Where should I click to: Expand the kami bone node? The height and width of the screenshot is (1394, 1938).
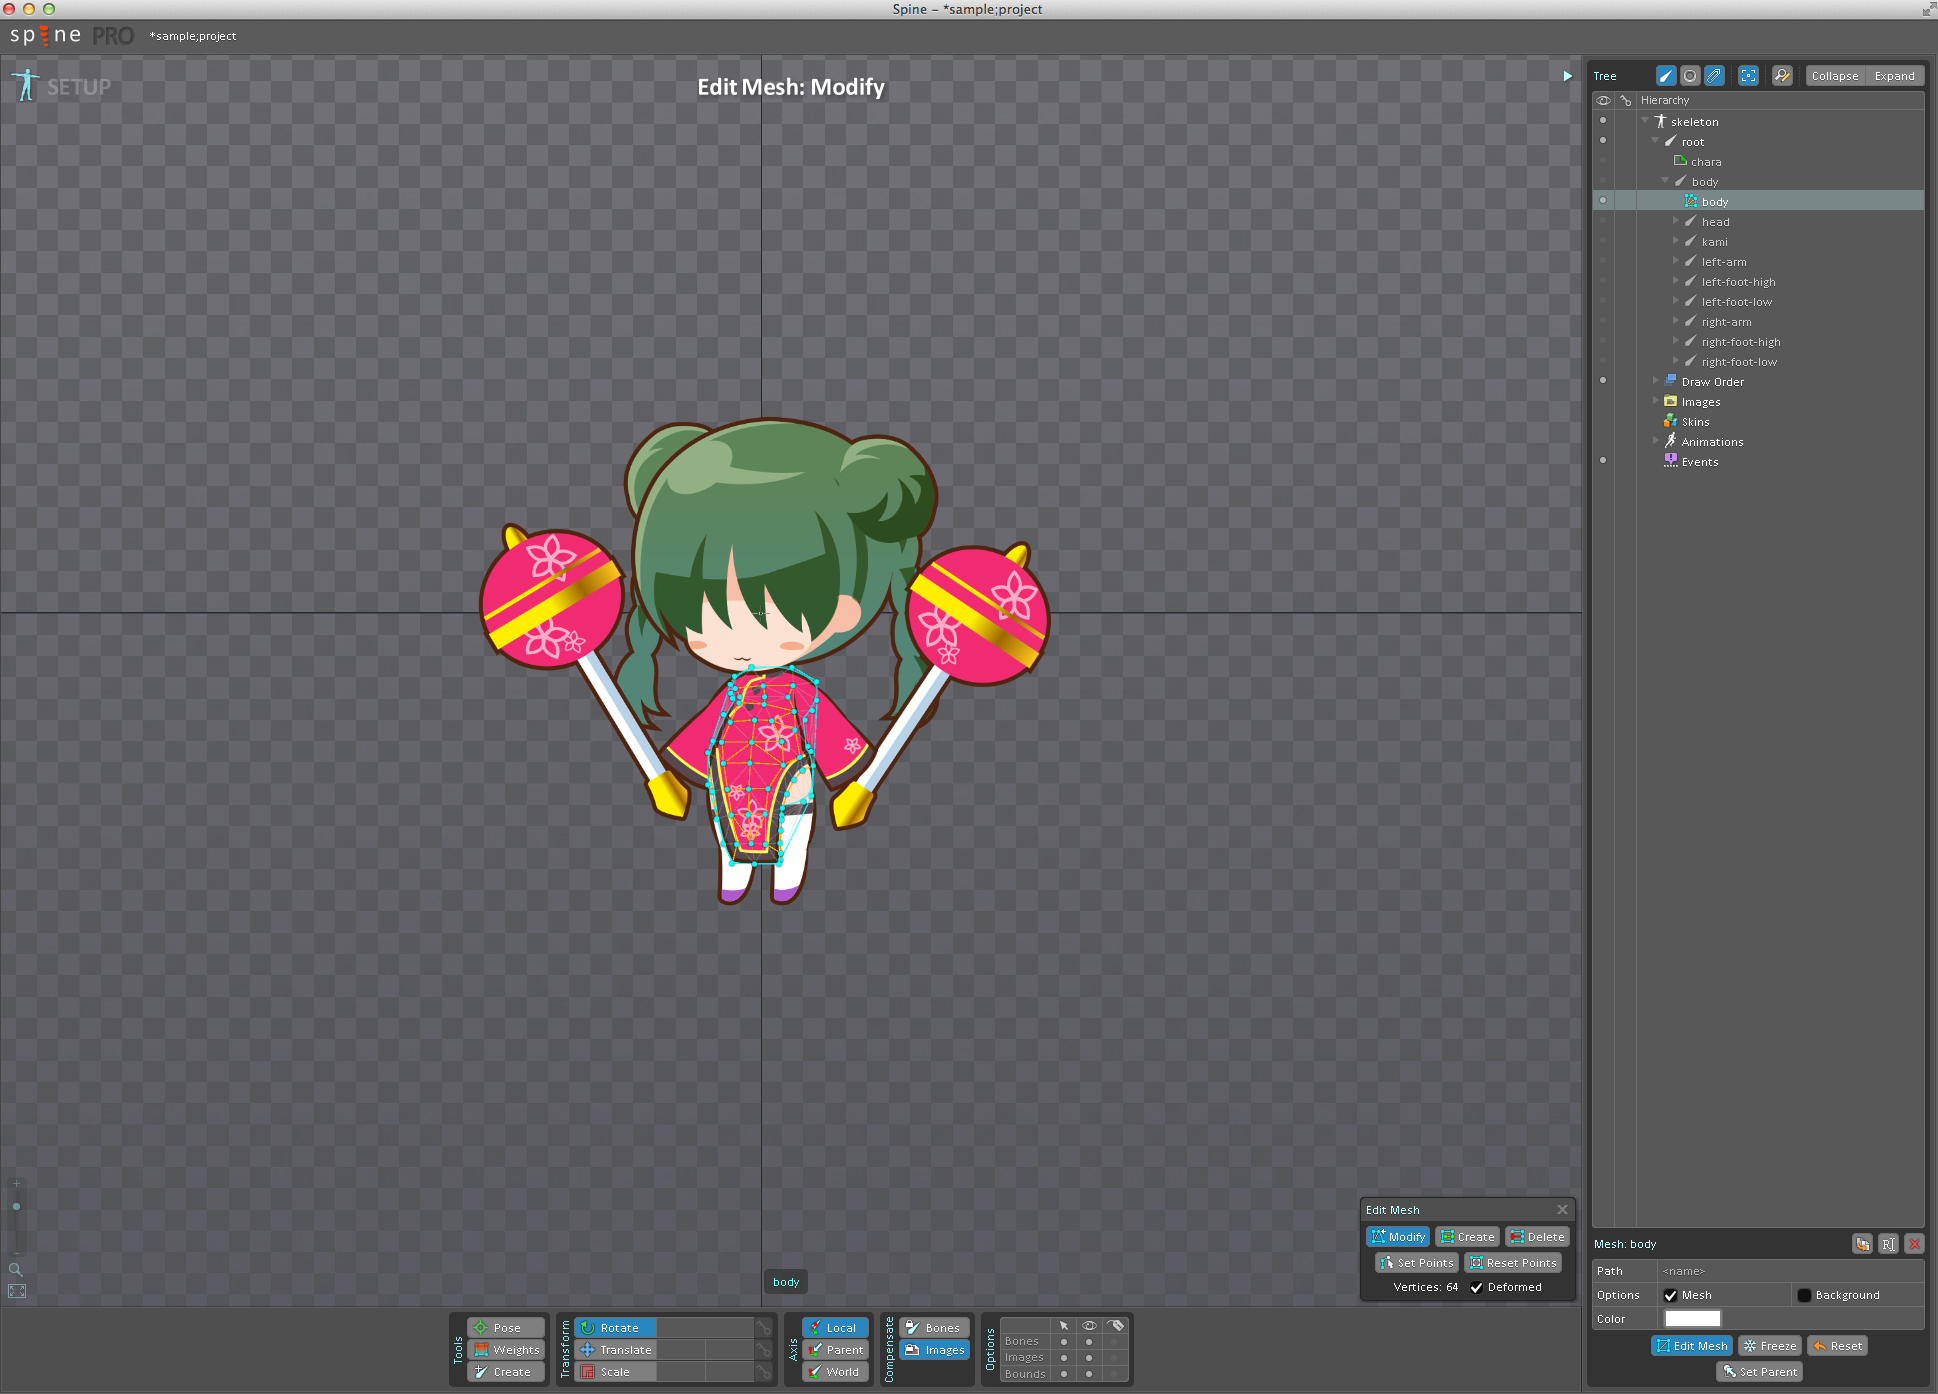[x=1676, y=241]
